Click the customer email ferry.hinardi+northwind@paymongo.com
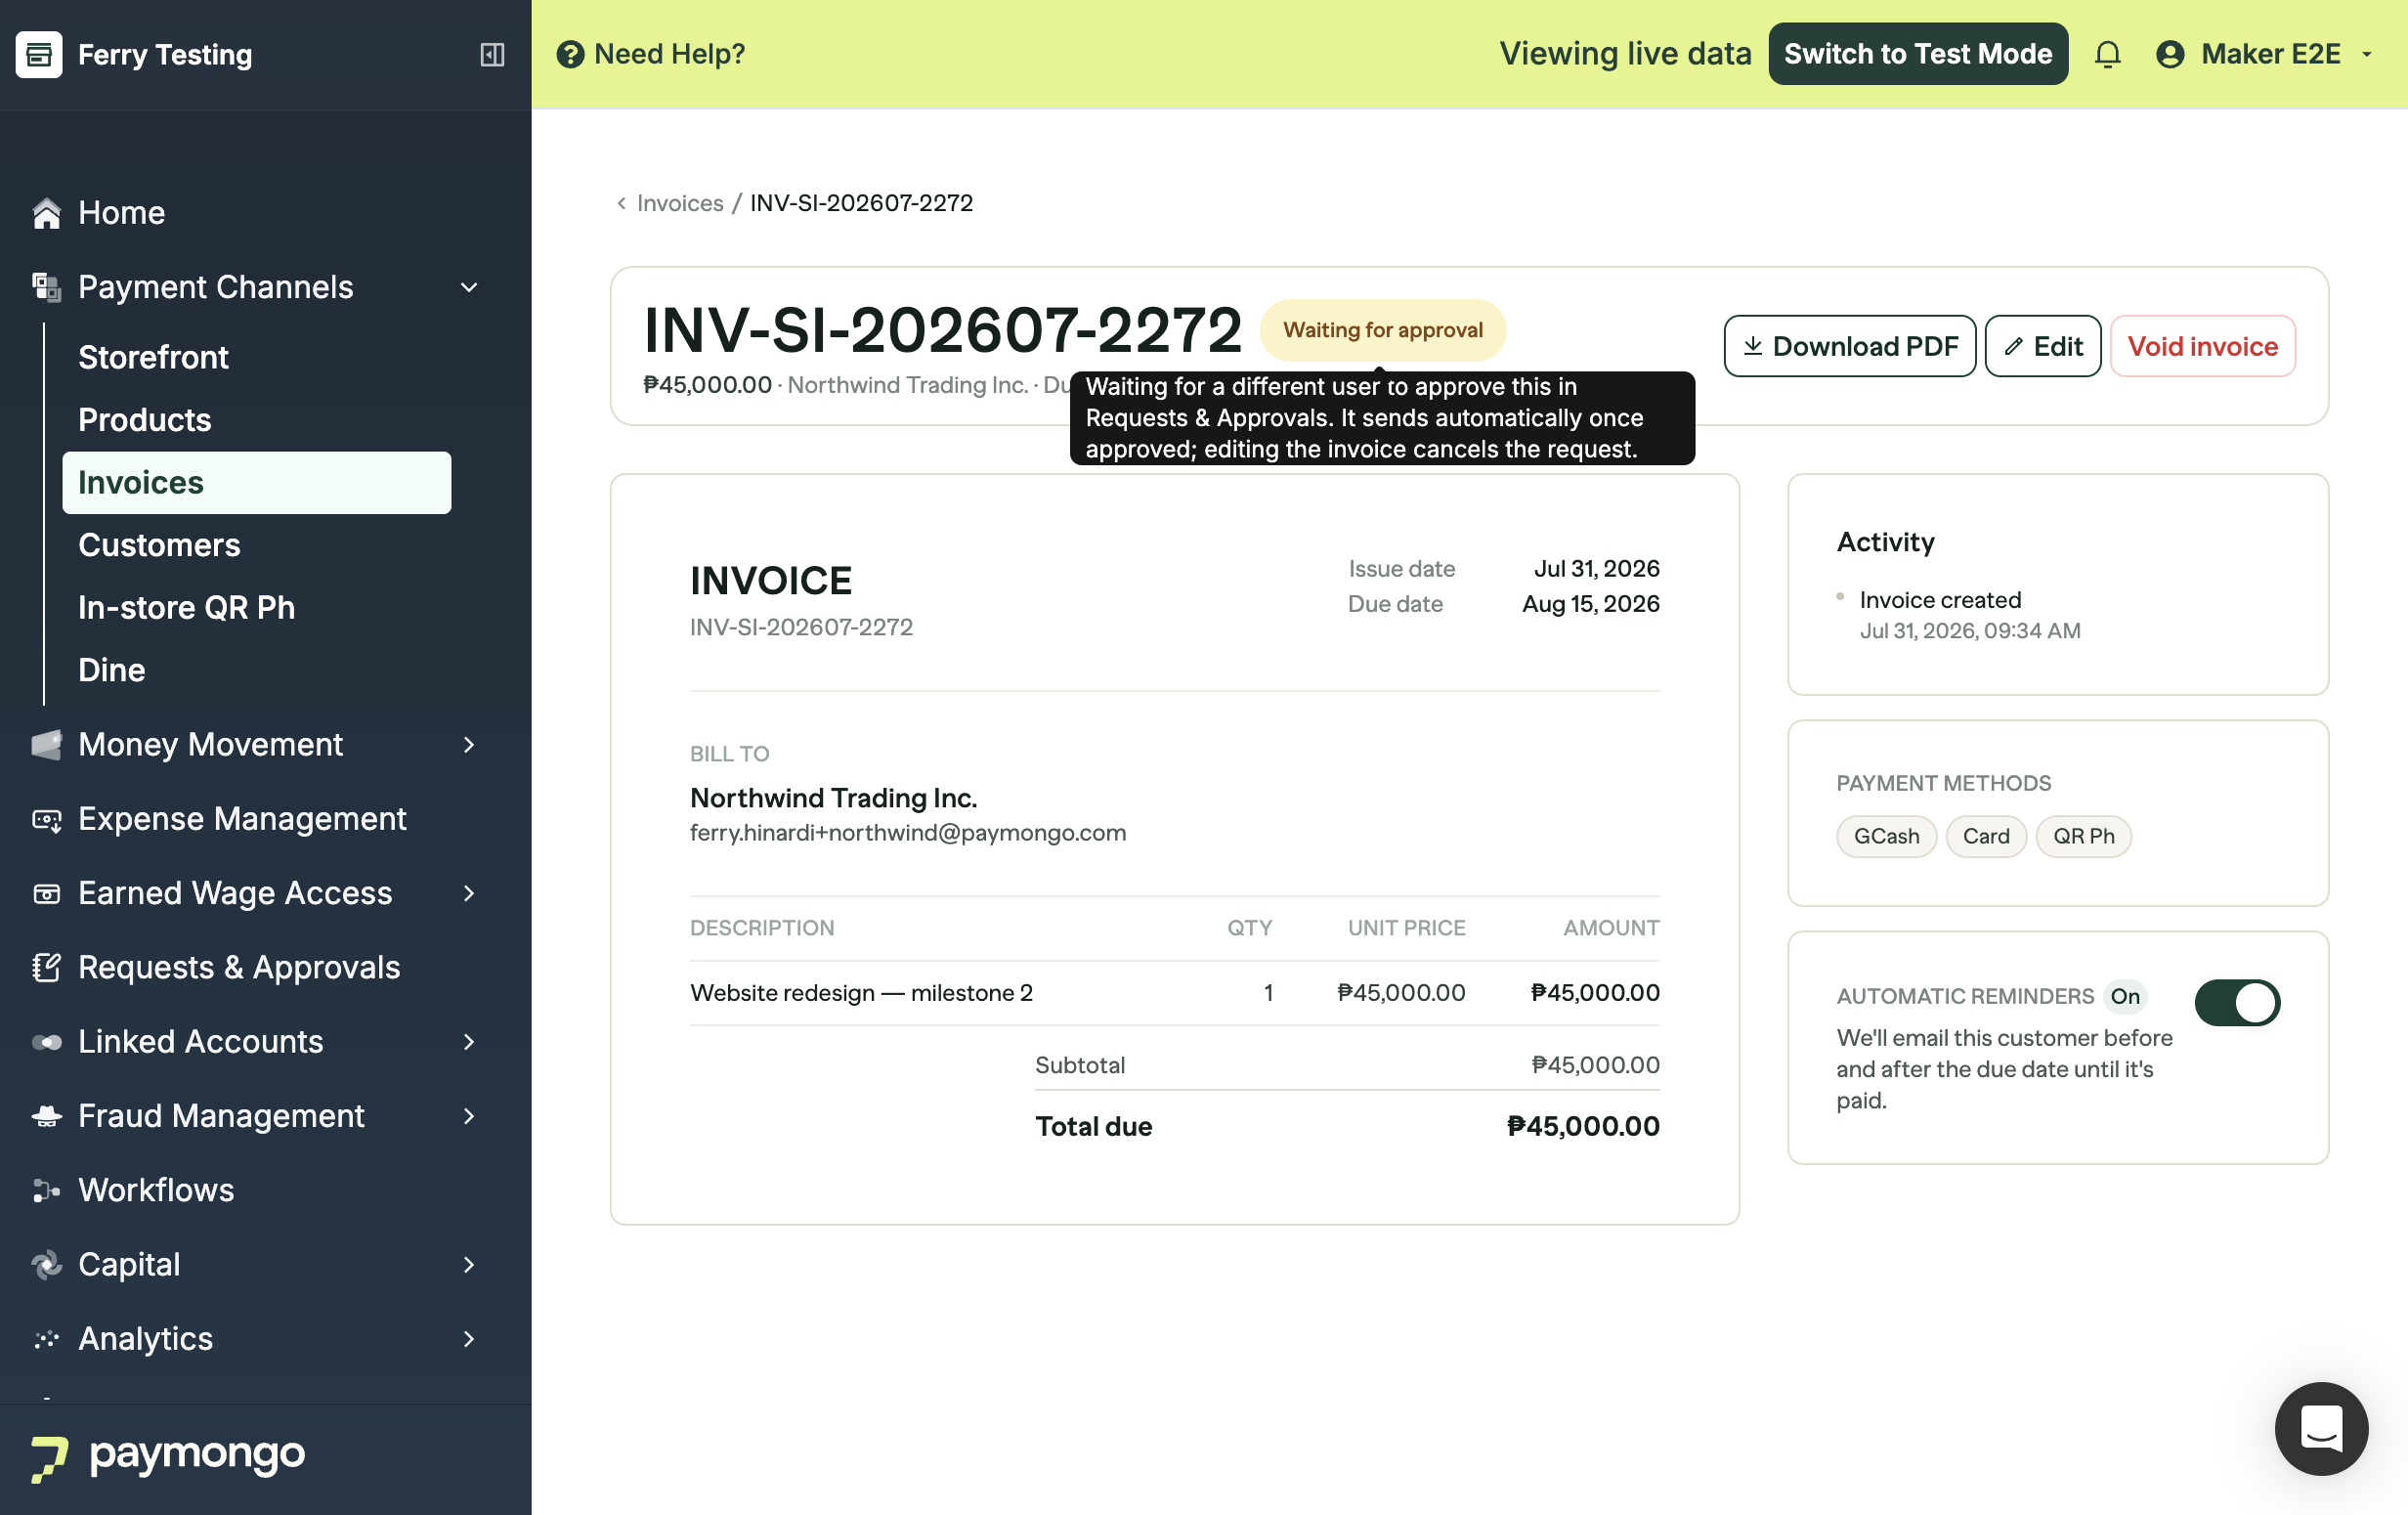2408x1515 pixels. [908, 833]
